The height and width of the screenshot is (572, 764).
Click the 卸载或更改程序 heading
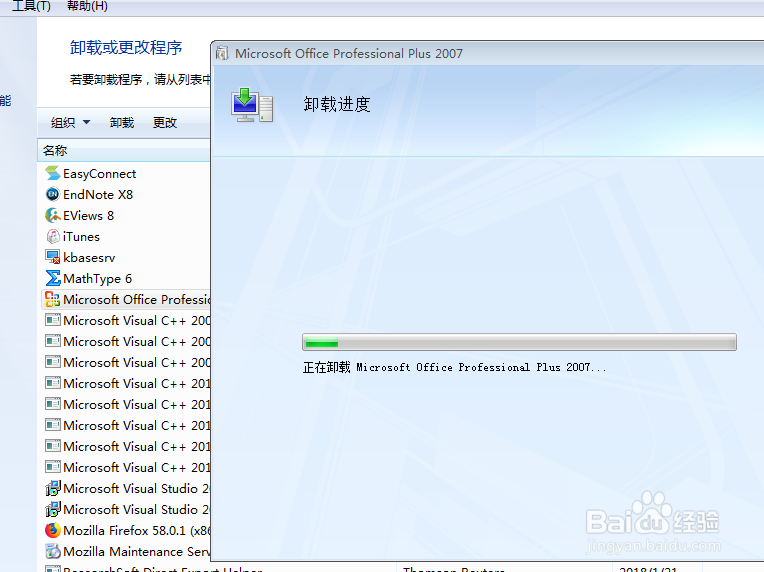tap(126, 48)
